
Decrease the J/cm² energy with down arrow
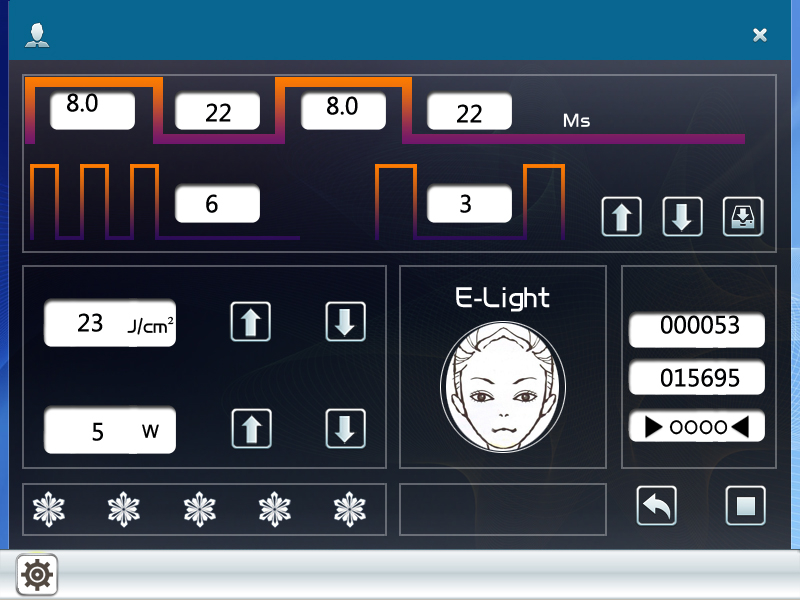(345, 322)
